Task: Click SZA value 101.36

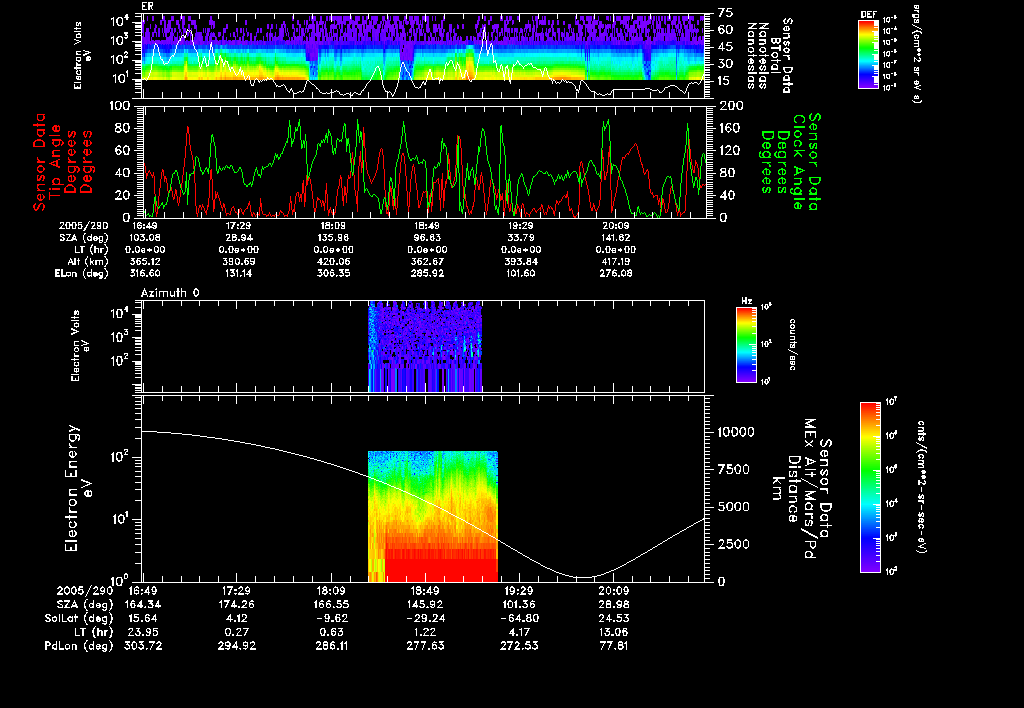Action: (x=519, y=605)
